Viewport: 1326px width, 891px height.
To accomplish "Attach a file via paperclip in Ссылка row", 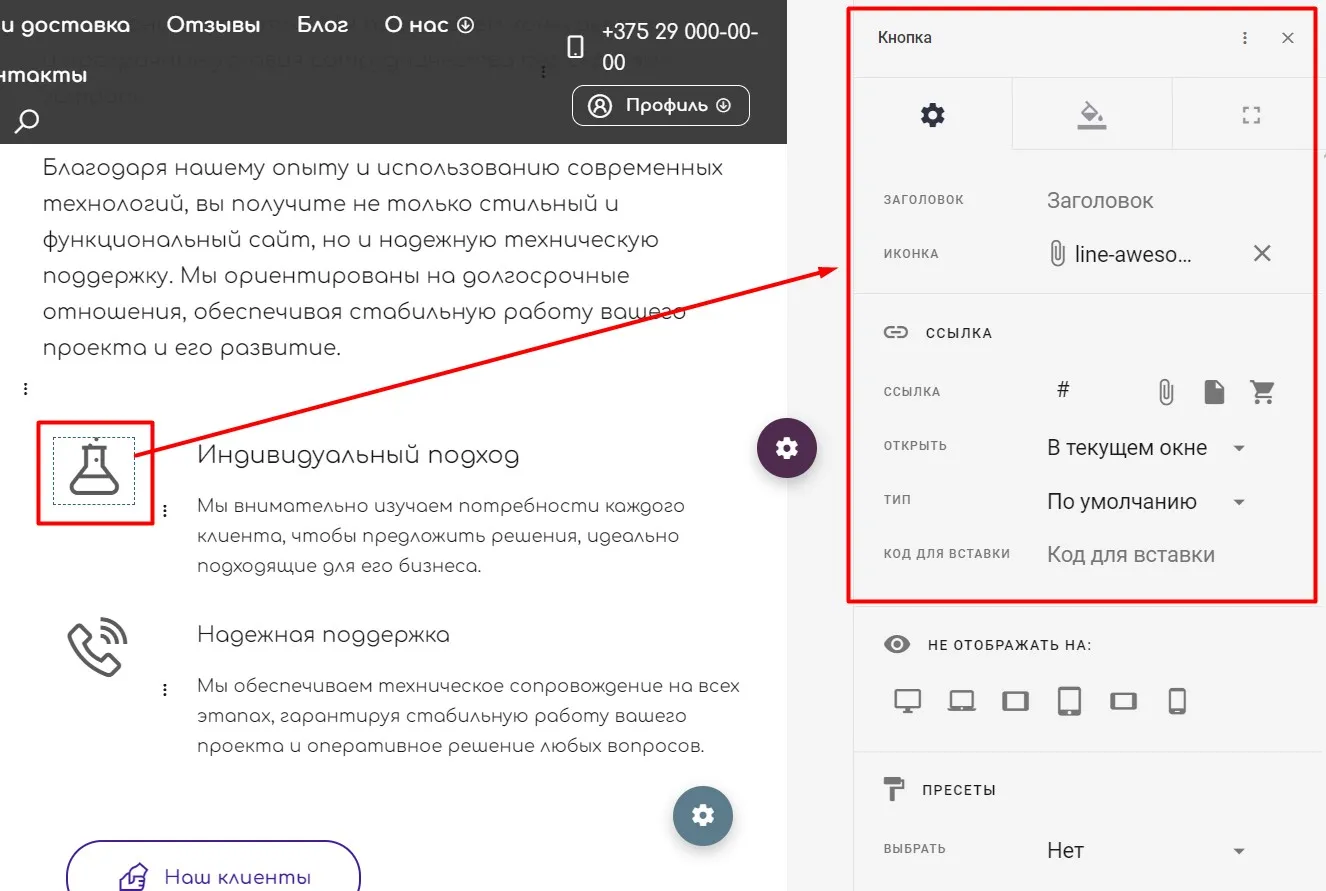I will [1166, 391].
